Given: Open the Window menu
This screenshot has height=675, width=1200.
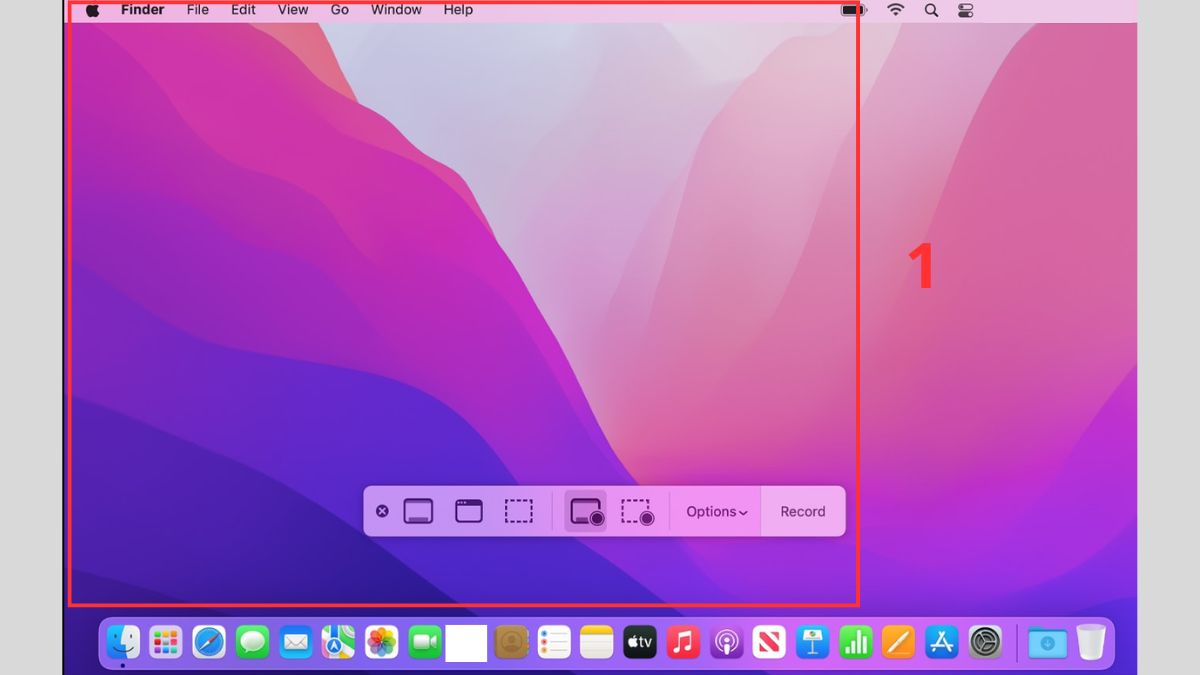Looking at the screenshot, I should pyautogui.click(x=396, y=10).
